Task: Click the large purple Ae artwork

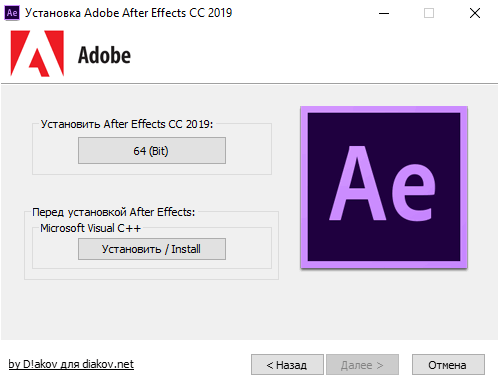Action: (384, 187)
